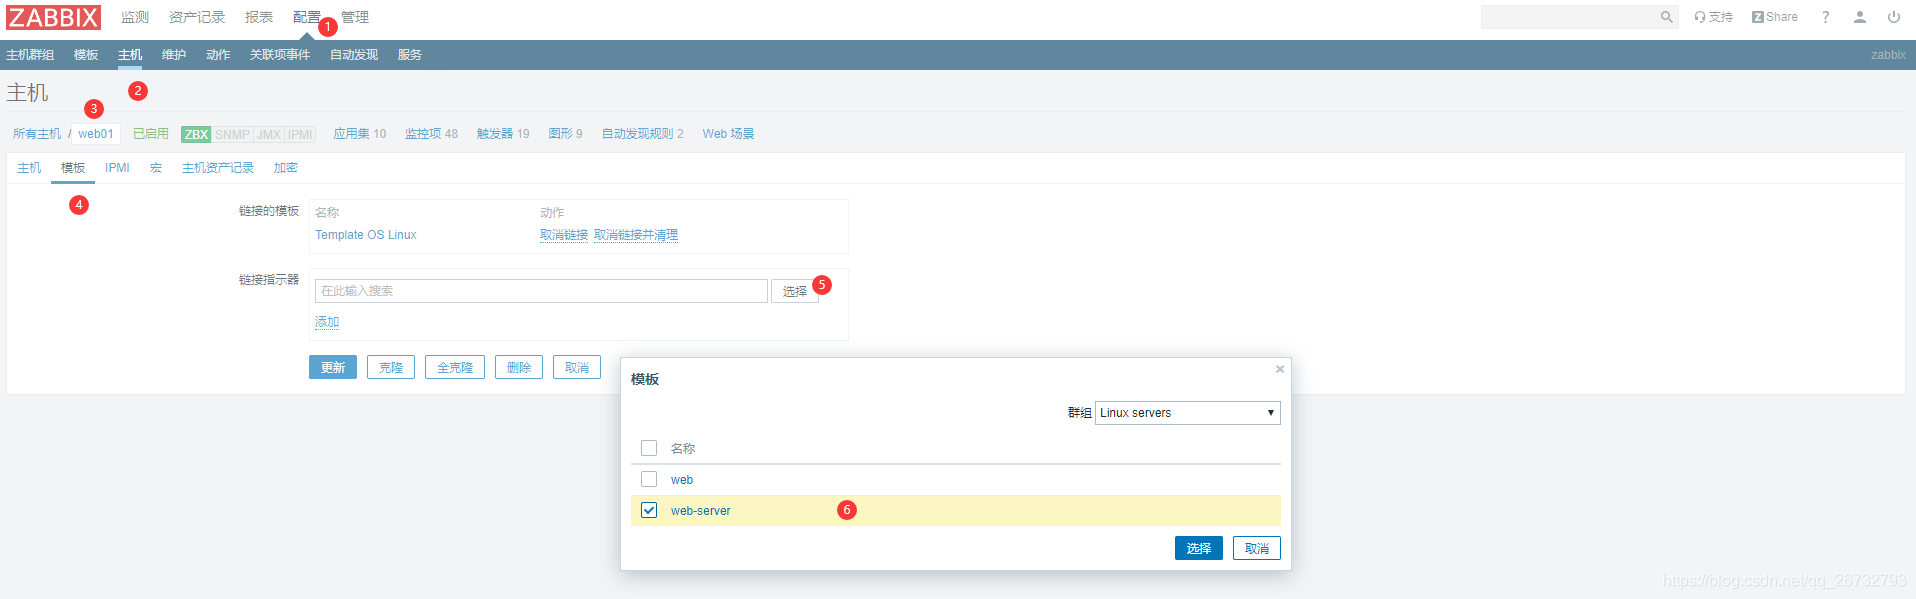Uncheck the web-server template checkbox
The height and width of the screenshot is (599, 1916).
(x=649, y=510)
